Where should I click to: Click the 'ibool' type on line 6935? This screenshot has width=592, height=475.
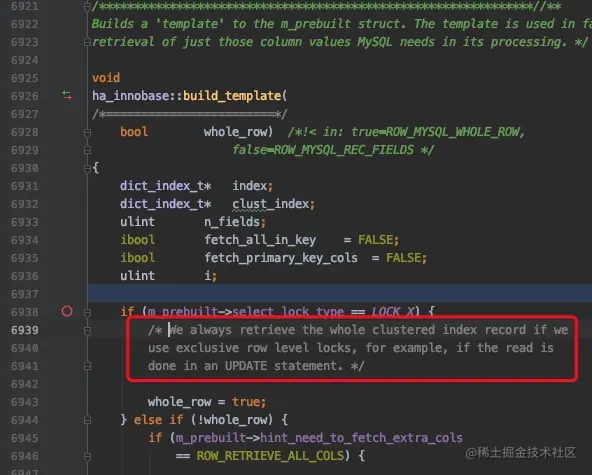138,258
